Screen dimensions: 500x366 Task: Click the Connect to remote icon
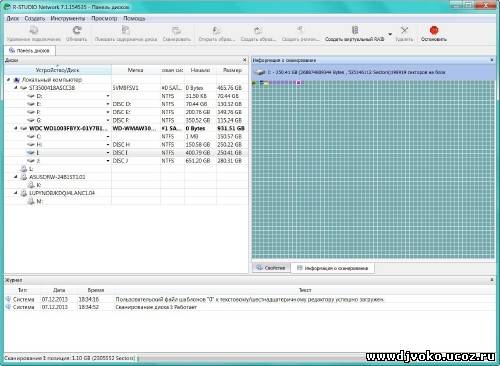[34, 30]
